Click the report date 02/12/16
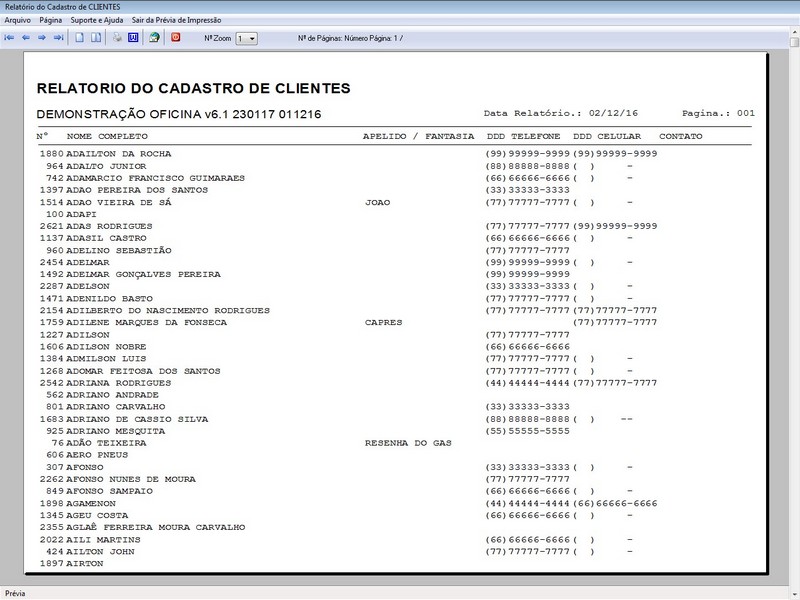 point(613,113)
